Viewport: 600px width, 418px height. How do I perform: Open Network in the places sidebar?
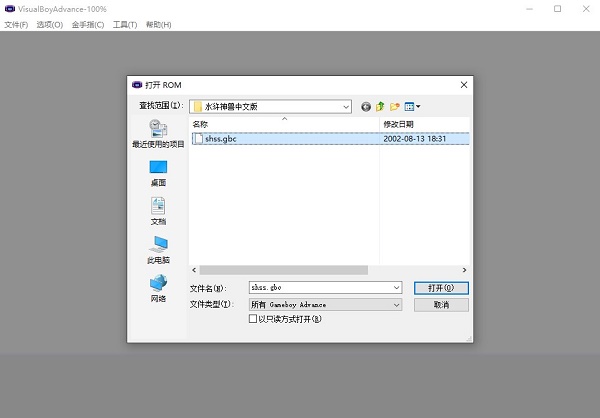point(158,289)
